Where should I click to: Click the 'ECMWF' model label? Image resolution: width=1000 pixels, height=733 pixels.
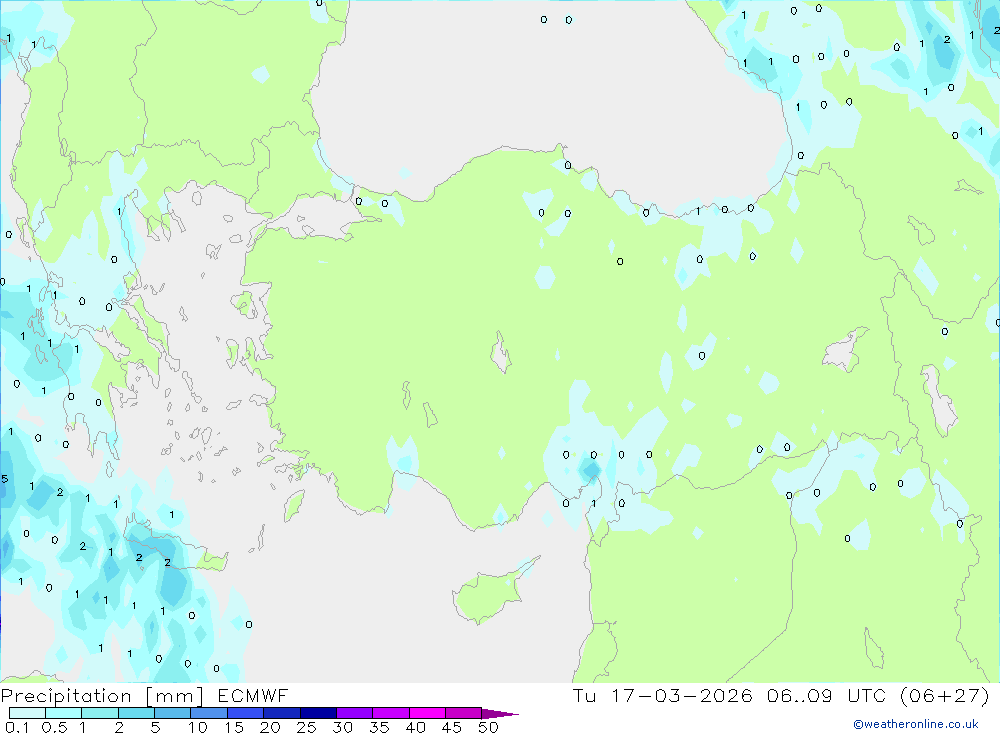[x=253, y=695]
